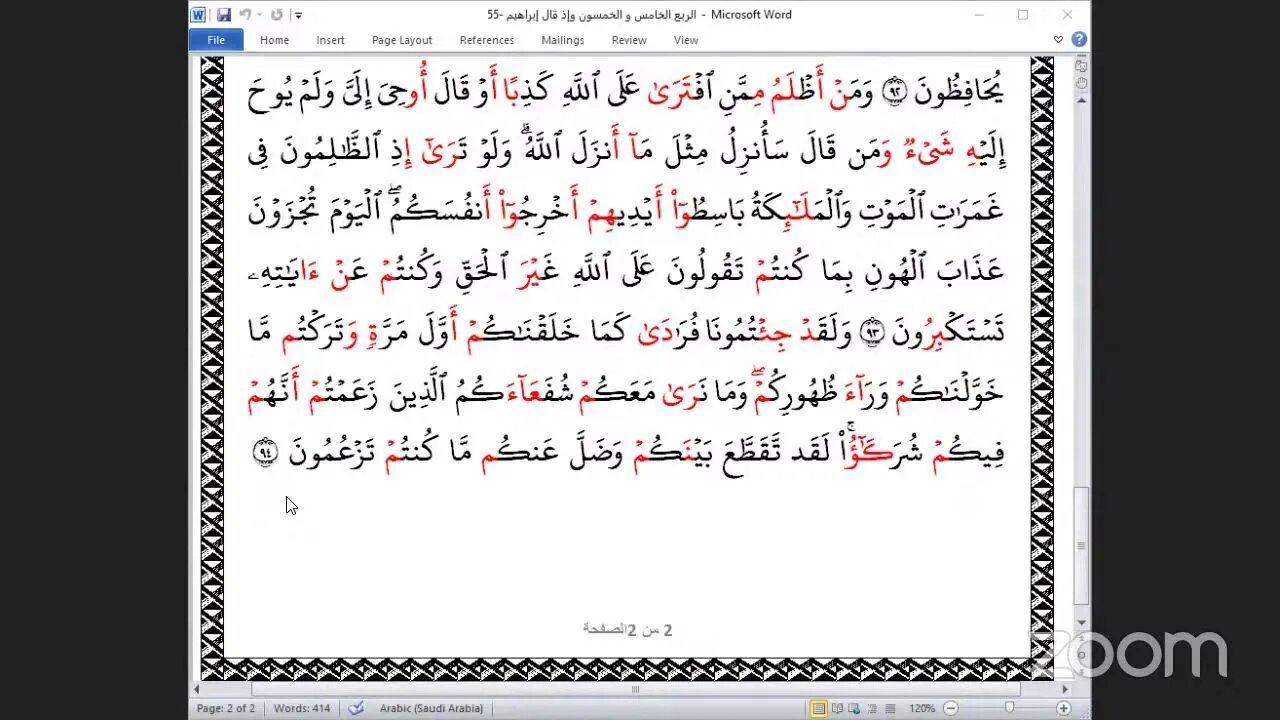This screenshot has height=720, width=1280.
Task: Click the page number footer text
Action: coord(628,629)
